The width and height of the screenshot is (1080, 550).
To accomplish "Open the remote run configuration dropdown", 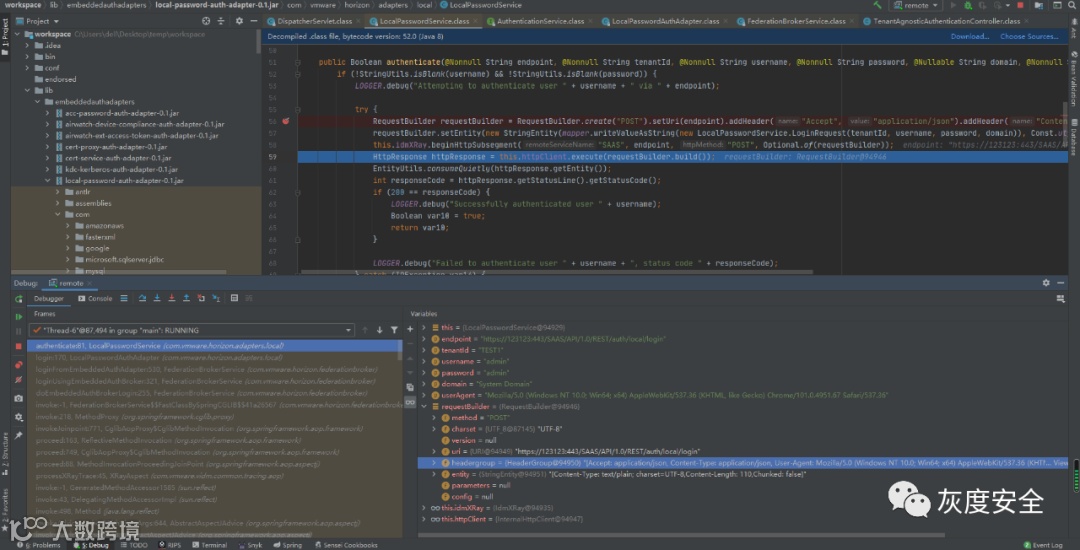I will 915,6.
